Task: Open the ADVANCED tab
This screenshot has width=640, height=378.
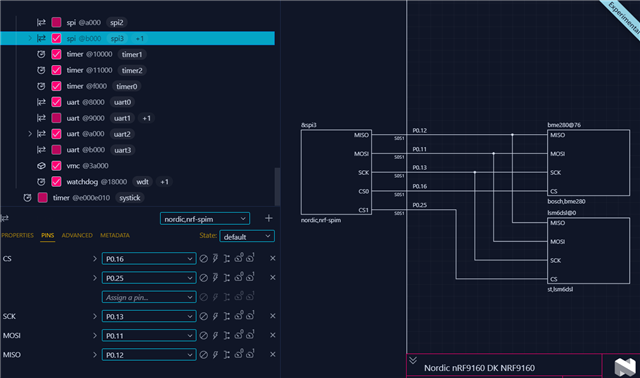Action: [x=77, y=236]
